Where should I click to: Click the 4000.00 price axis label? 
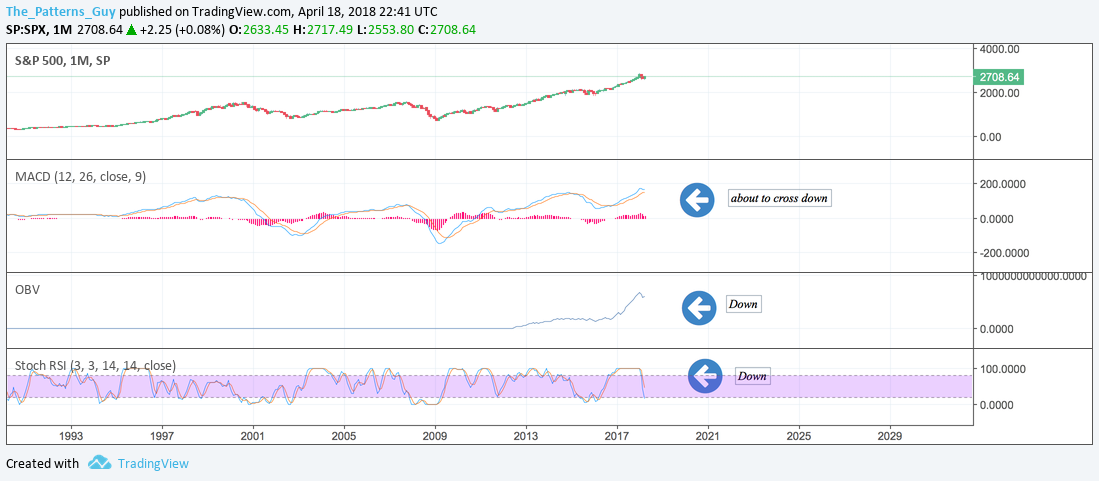[x=999, y=48]
